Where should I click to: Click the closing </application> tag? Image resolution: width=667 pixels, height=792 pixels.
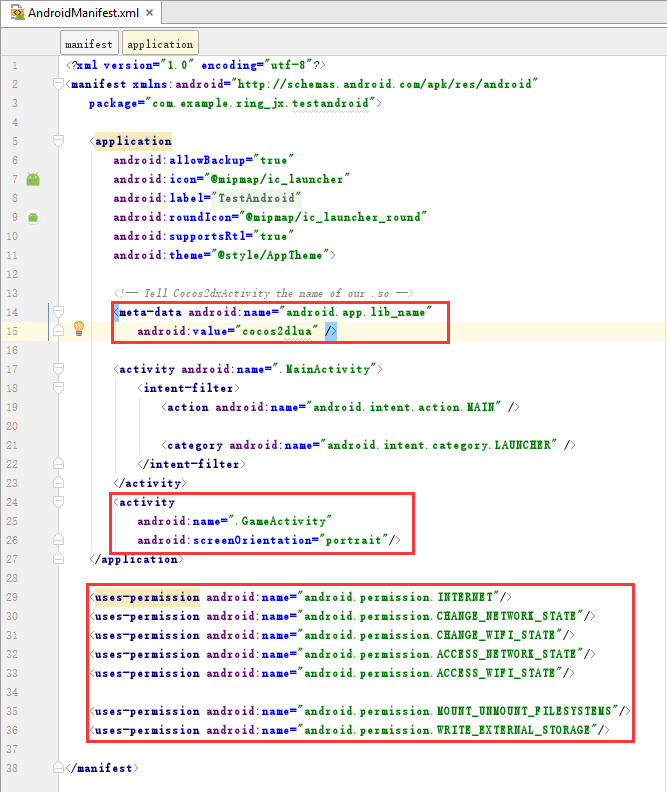point(136,559)
